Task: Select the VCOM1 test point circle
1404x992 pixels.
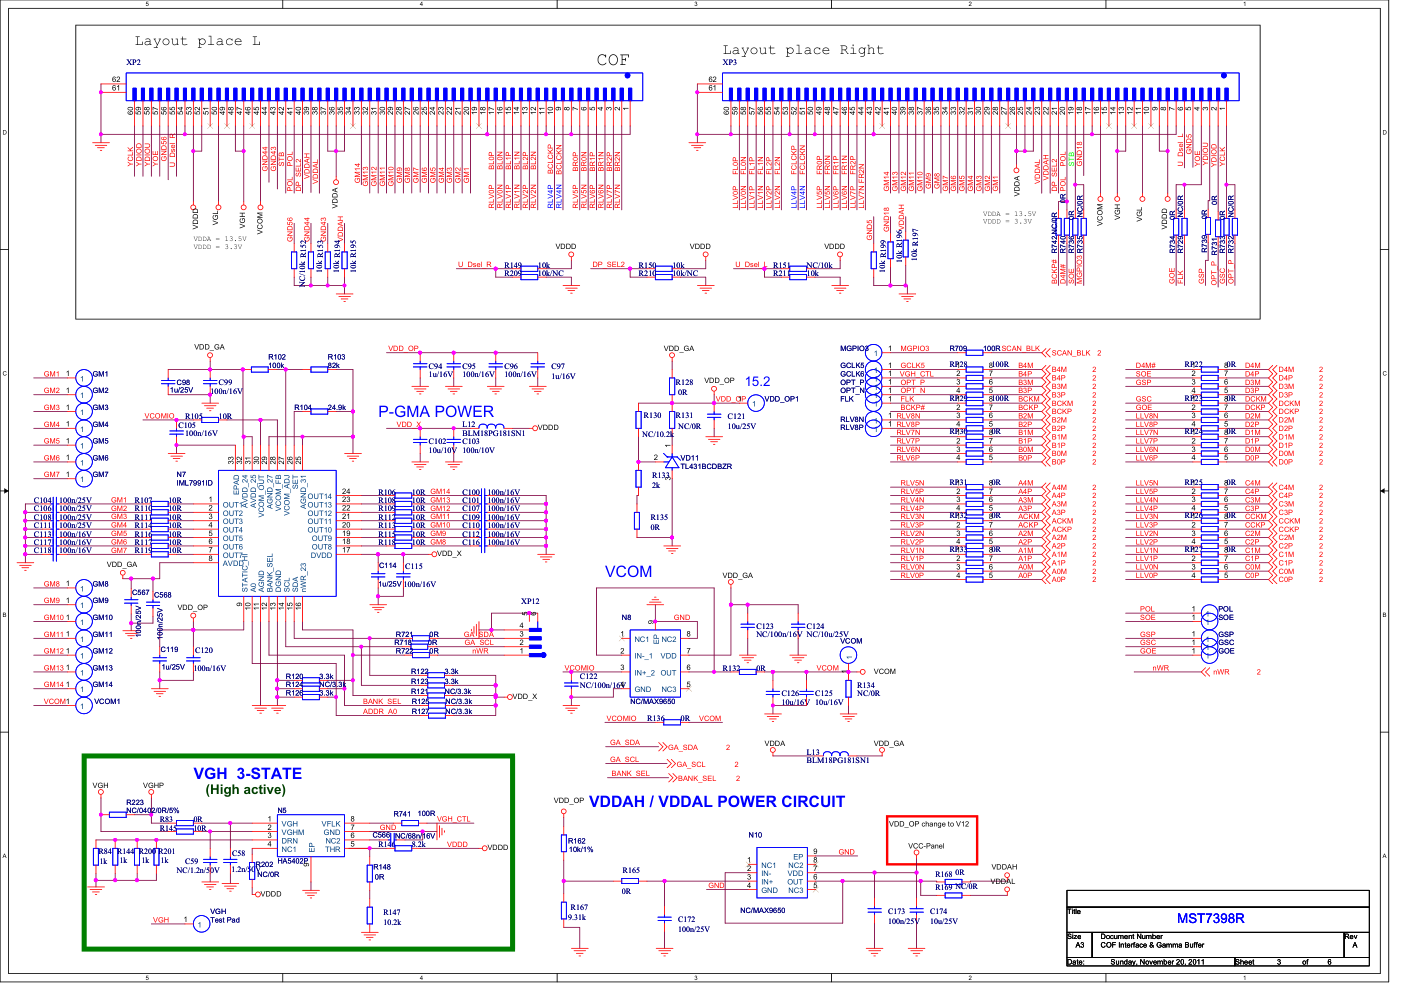Action: tap(84, 702)
